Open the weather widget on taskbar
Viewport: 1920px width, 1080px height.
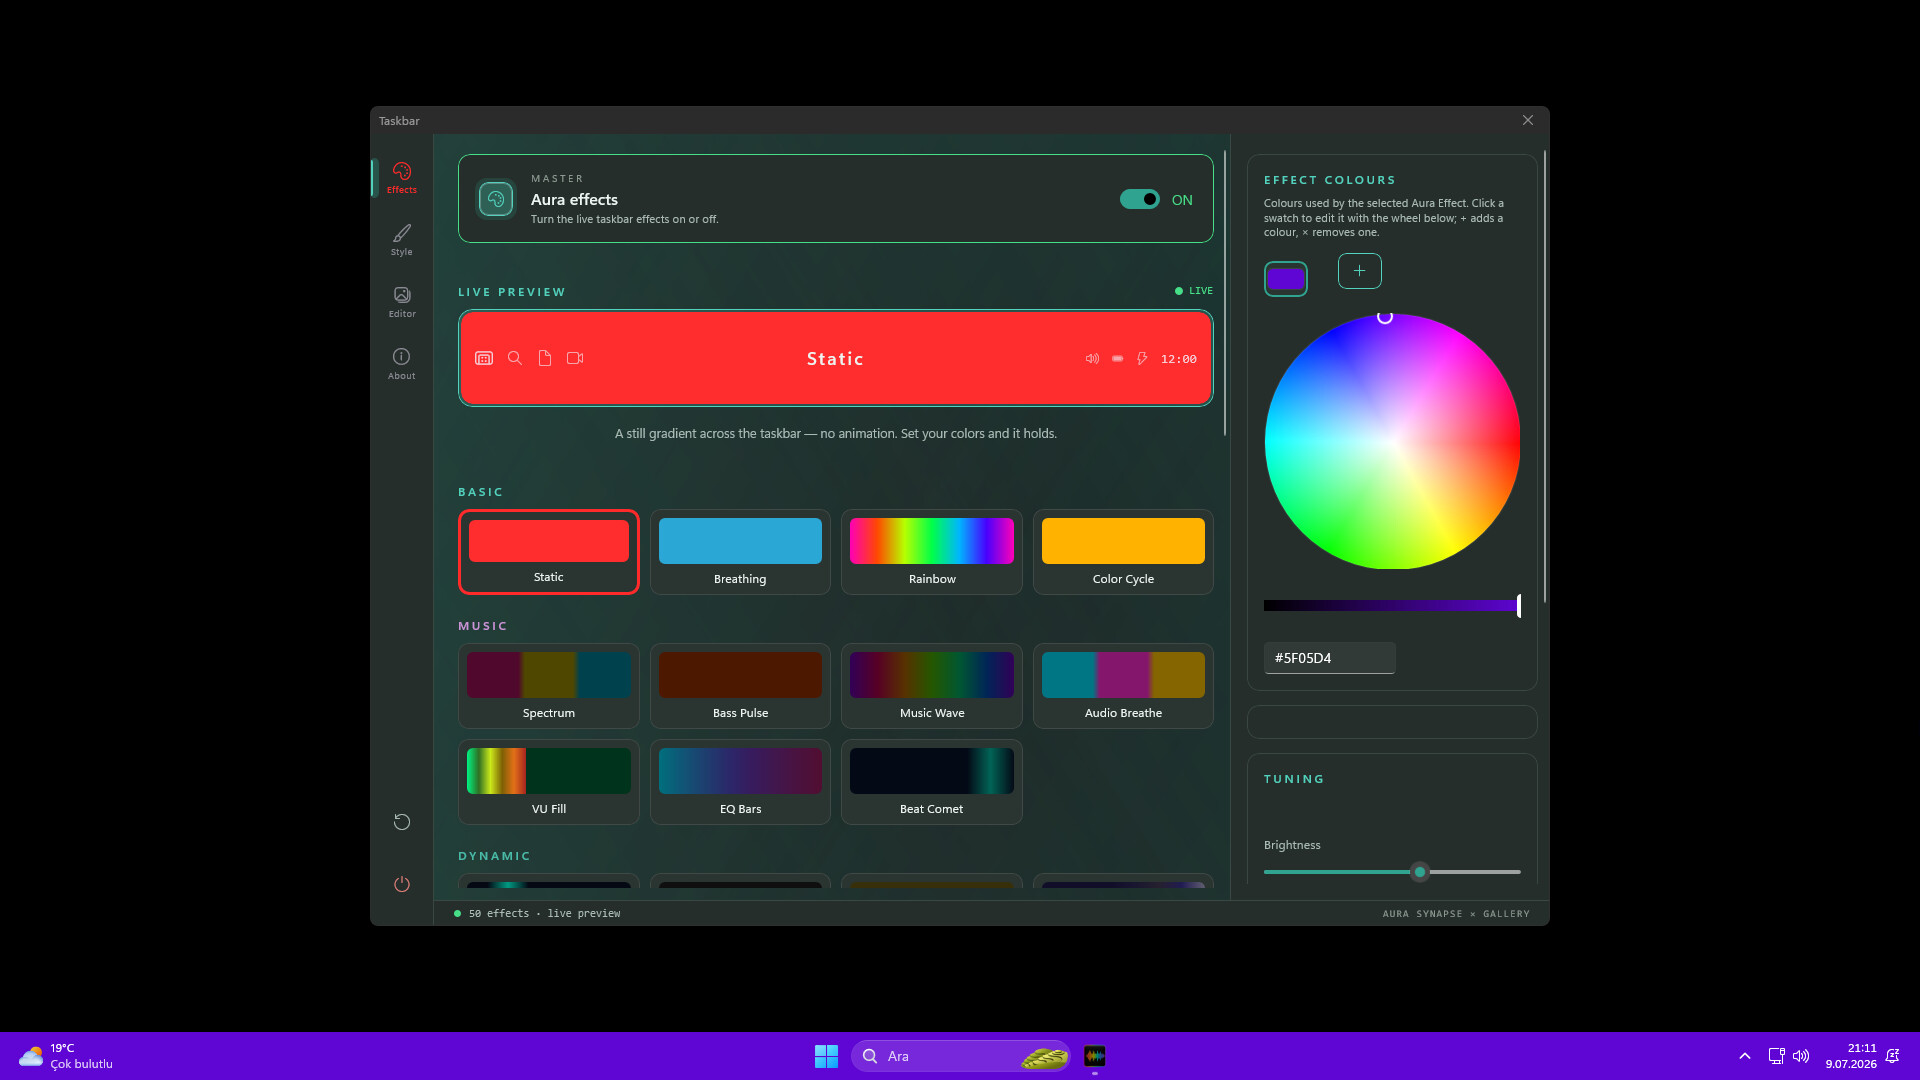(x=66, y=1056)
